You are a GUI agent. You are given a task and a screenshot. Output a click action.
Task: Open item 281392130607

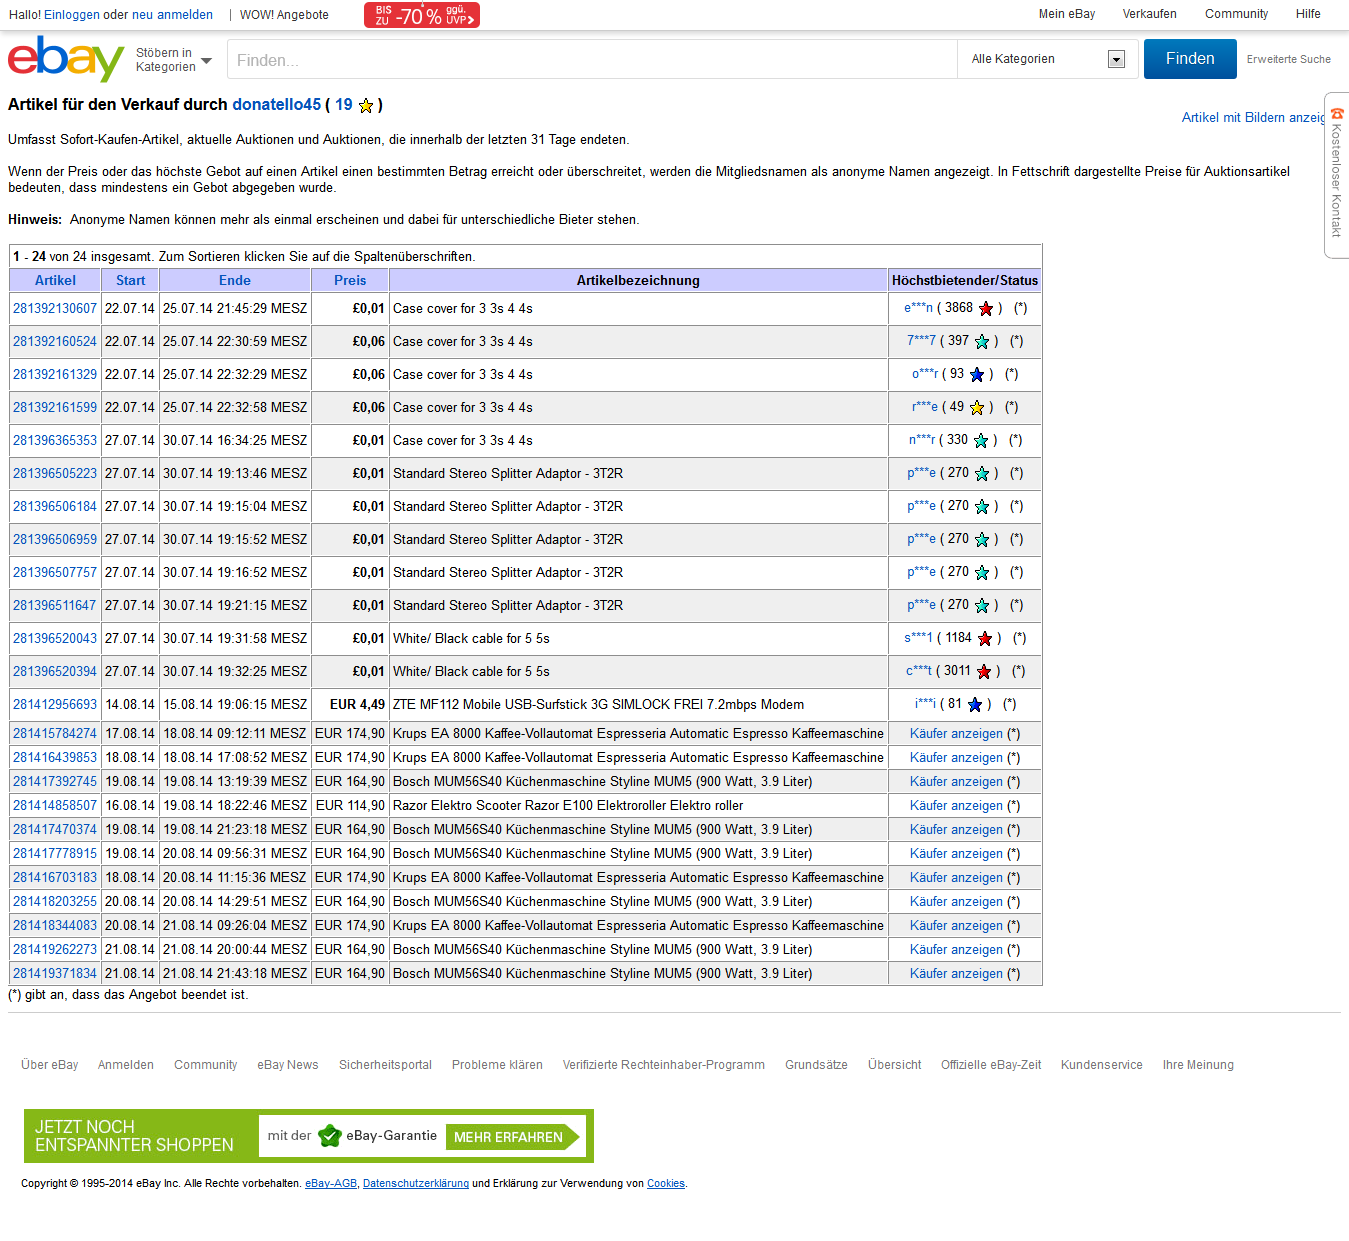[55, 309]
